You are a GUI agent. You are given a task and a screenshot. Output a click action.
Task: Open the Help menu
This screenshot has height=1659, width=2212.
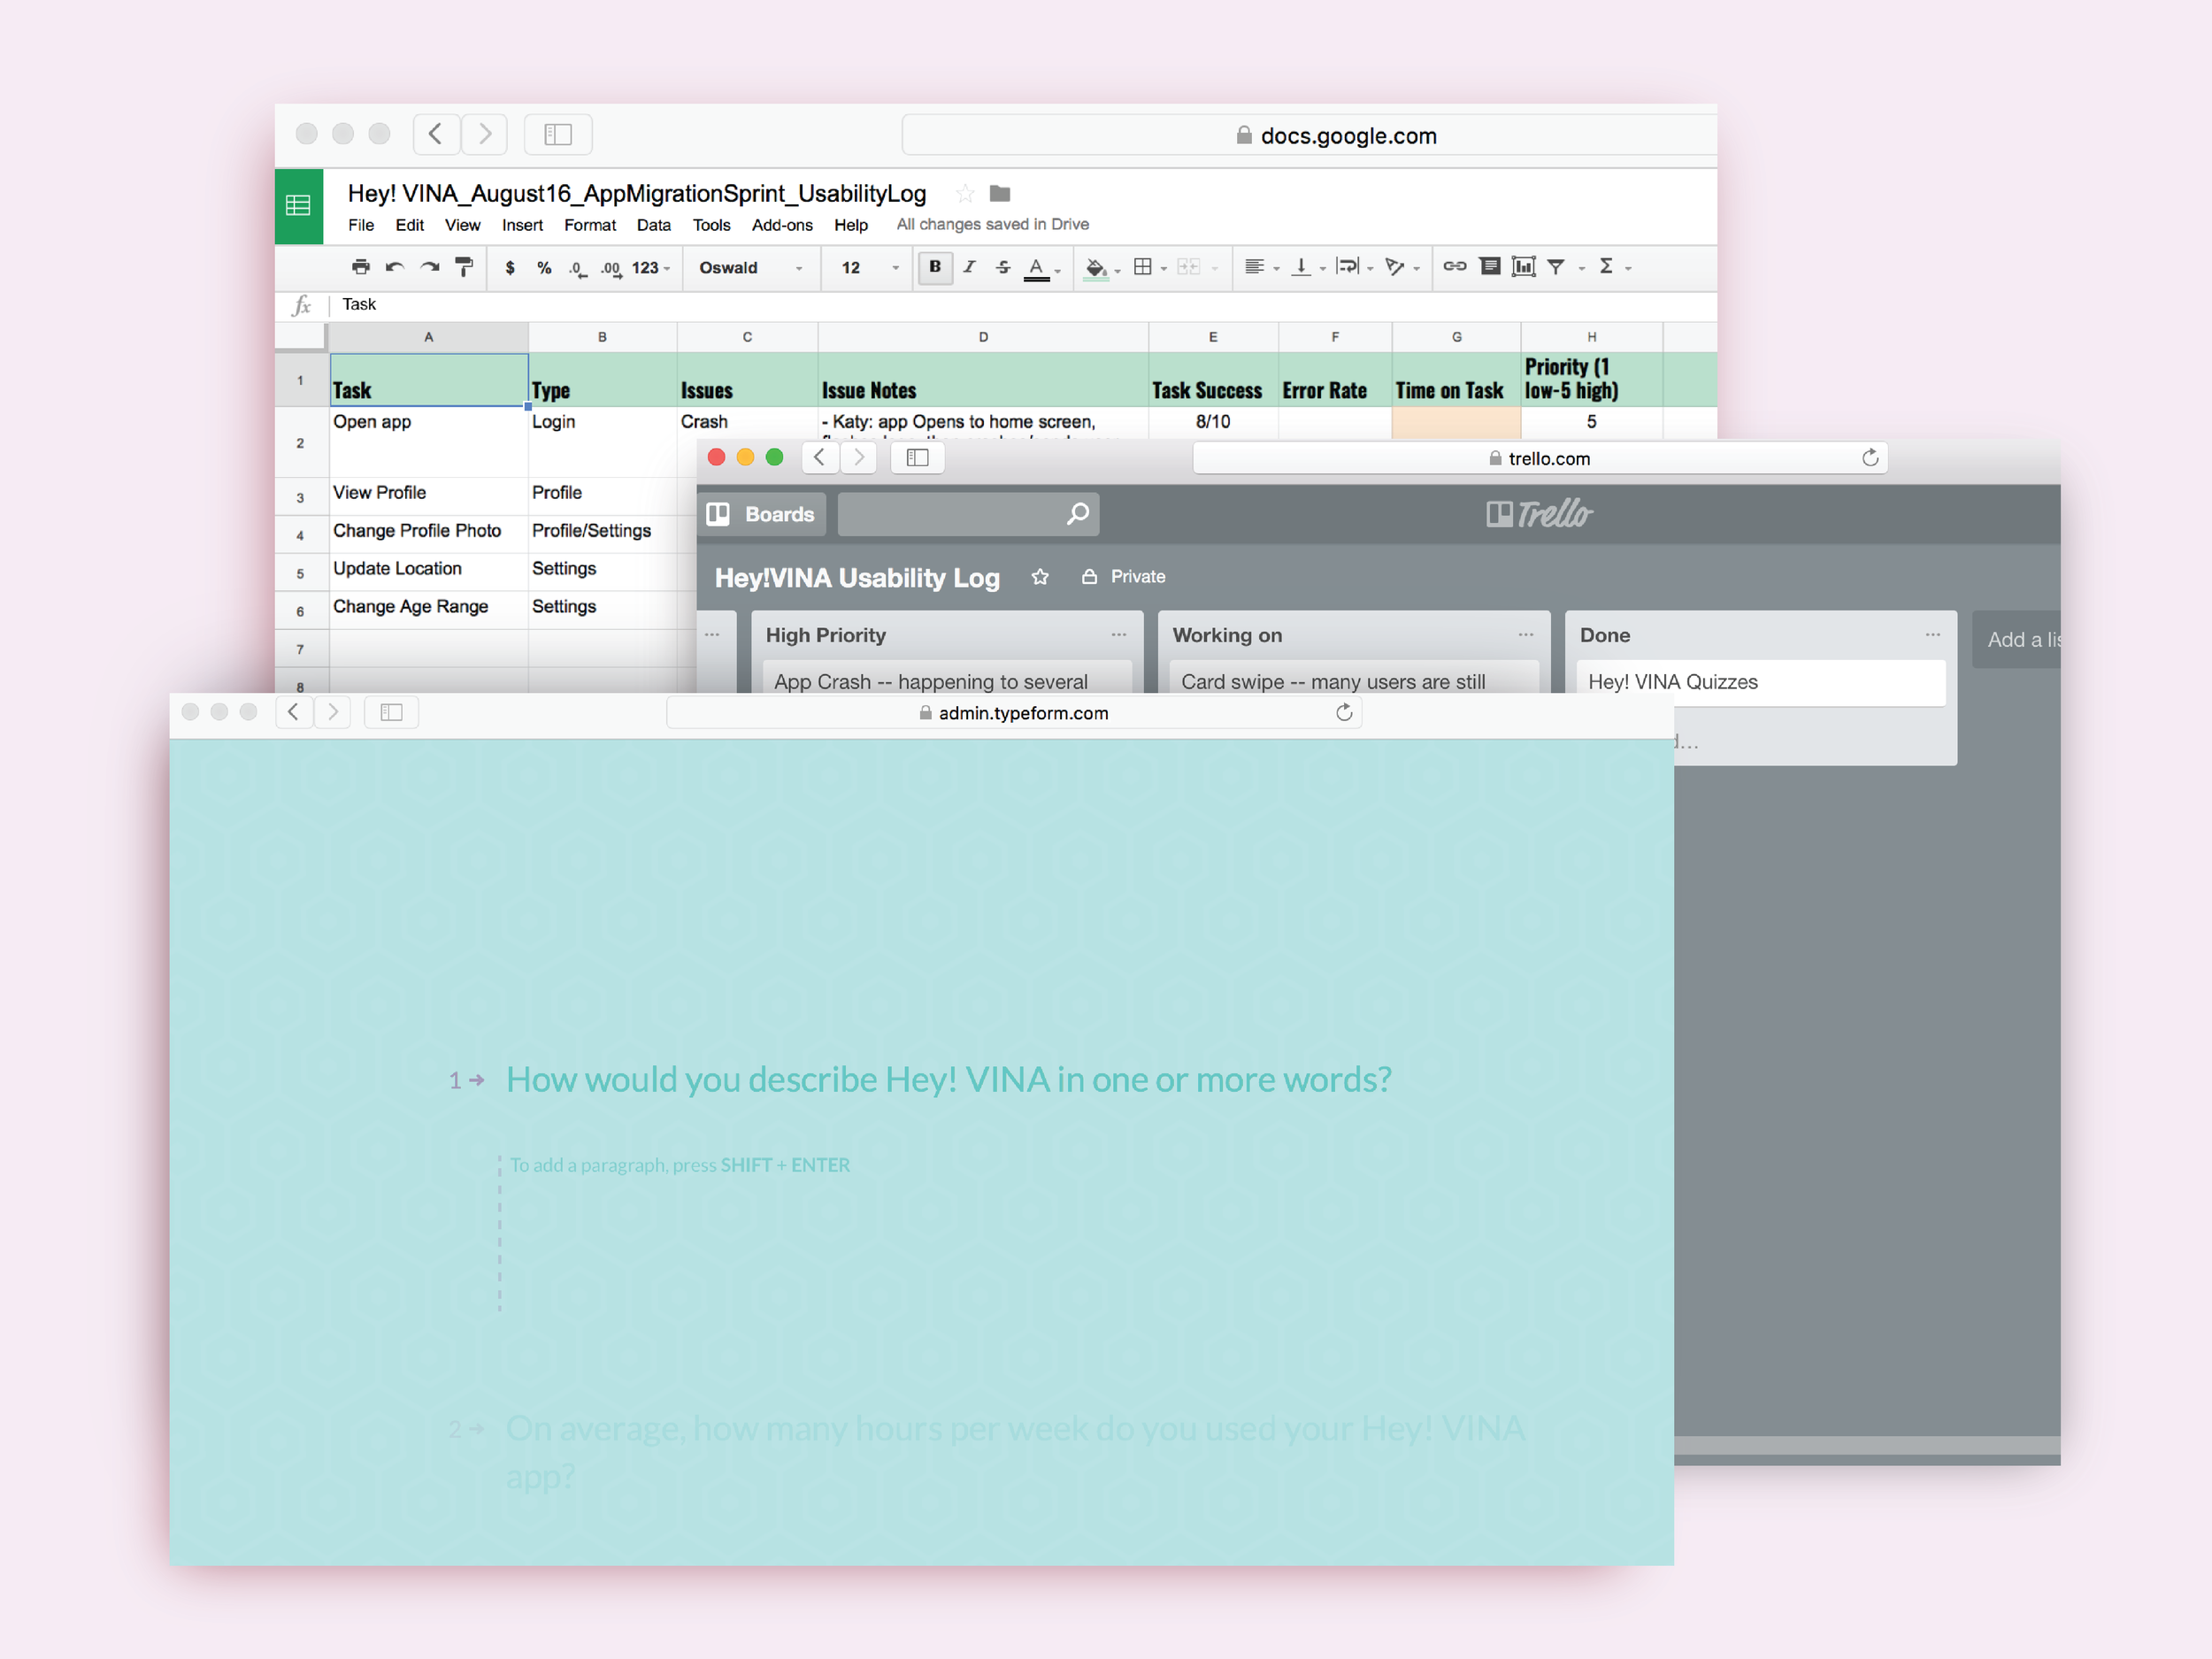[851, 225]
